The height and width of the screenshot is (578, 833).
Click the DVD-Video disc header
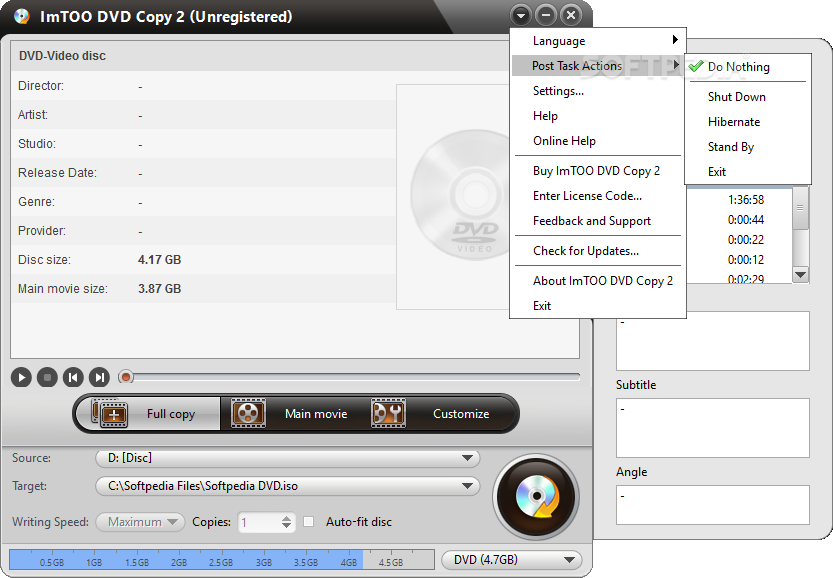click(62, 56)
